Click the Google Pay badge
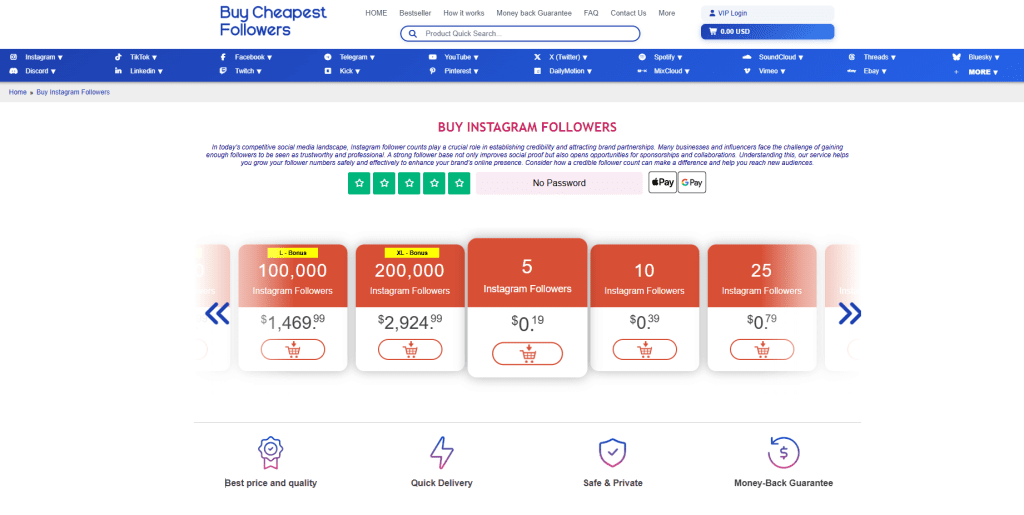Image resolution: width=1024 pixels, height=515 pixels. (x=692, y=183)
